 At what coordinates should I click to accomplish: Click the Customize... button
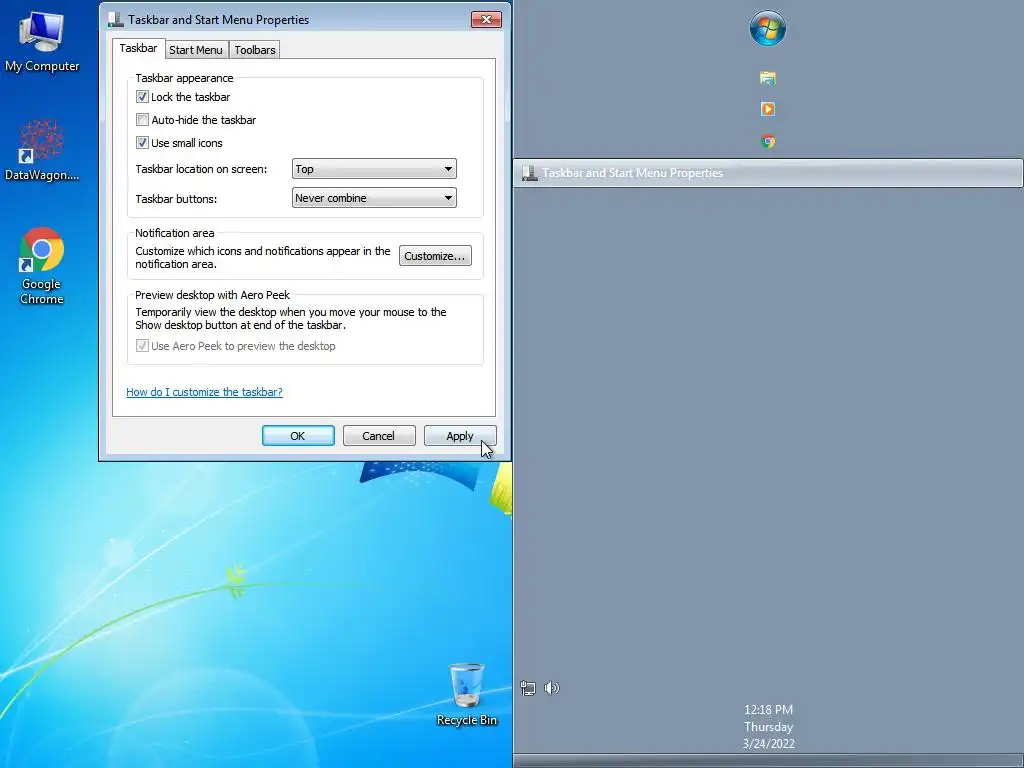click(435, 256)
